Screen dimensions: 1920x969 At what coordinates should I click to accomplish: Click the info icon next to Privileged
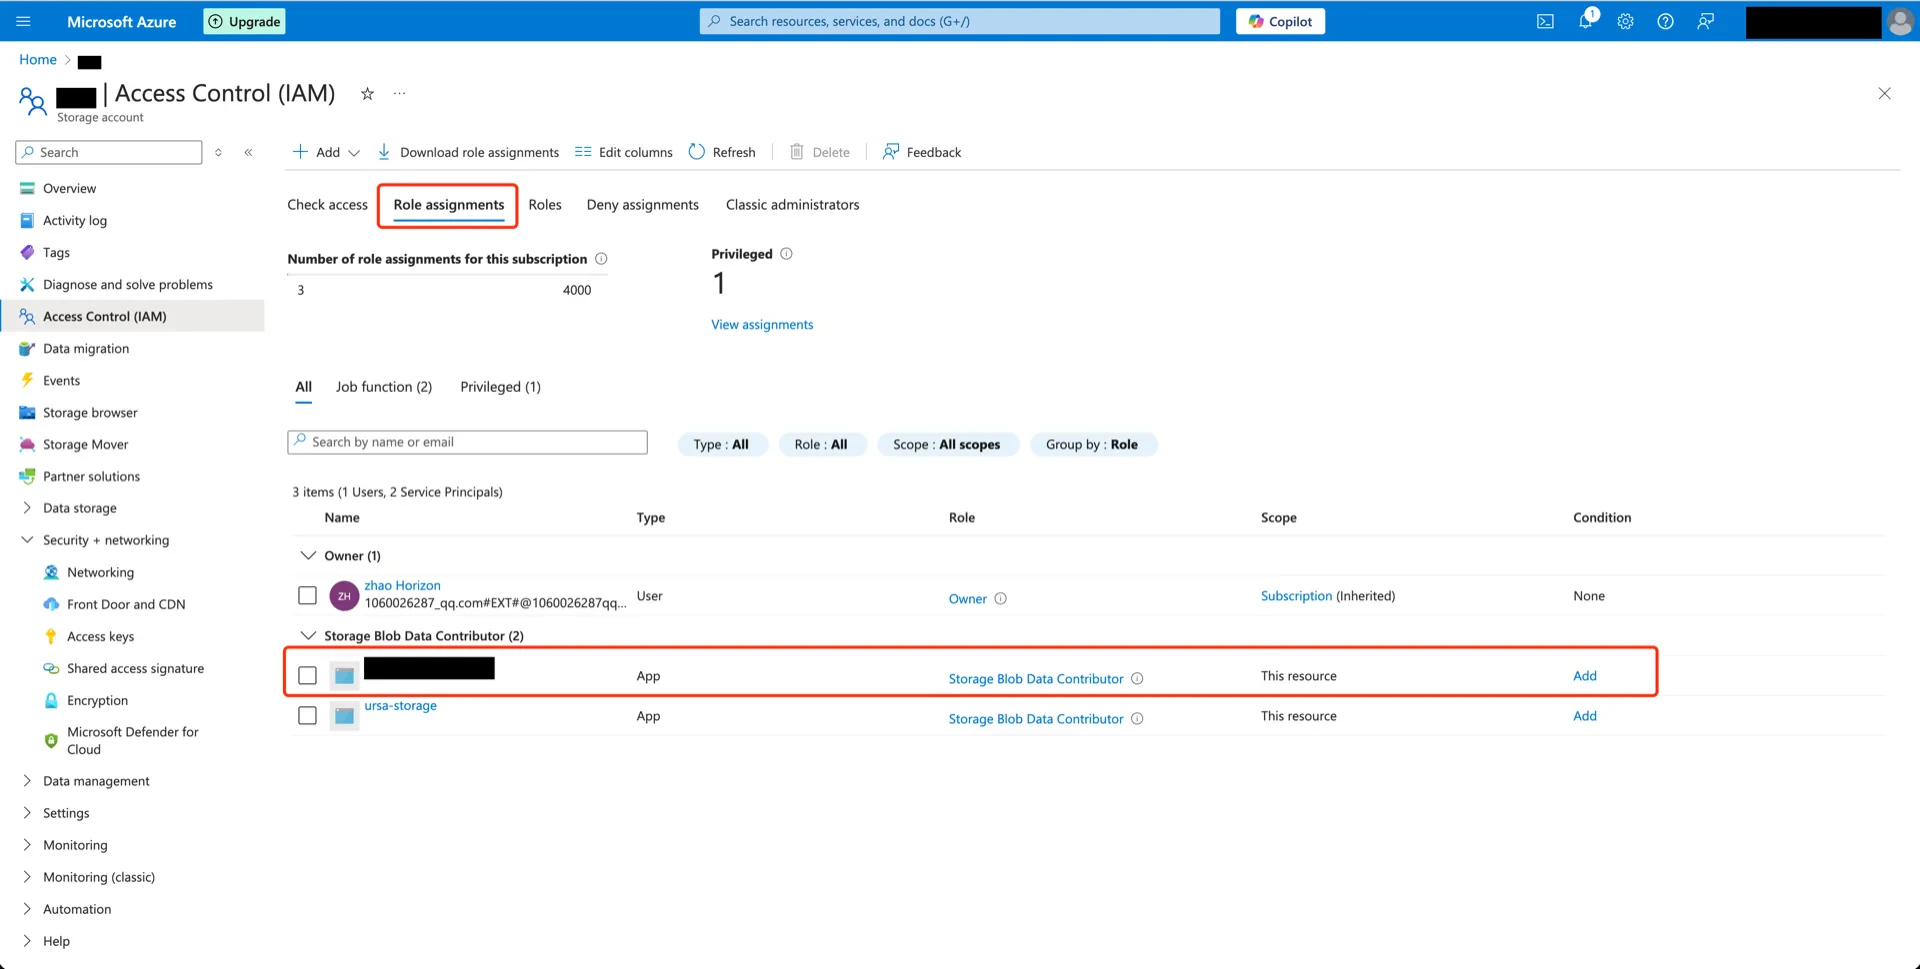786,254
